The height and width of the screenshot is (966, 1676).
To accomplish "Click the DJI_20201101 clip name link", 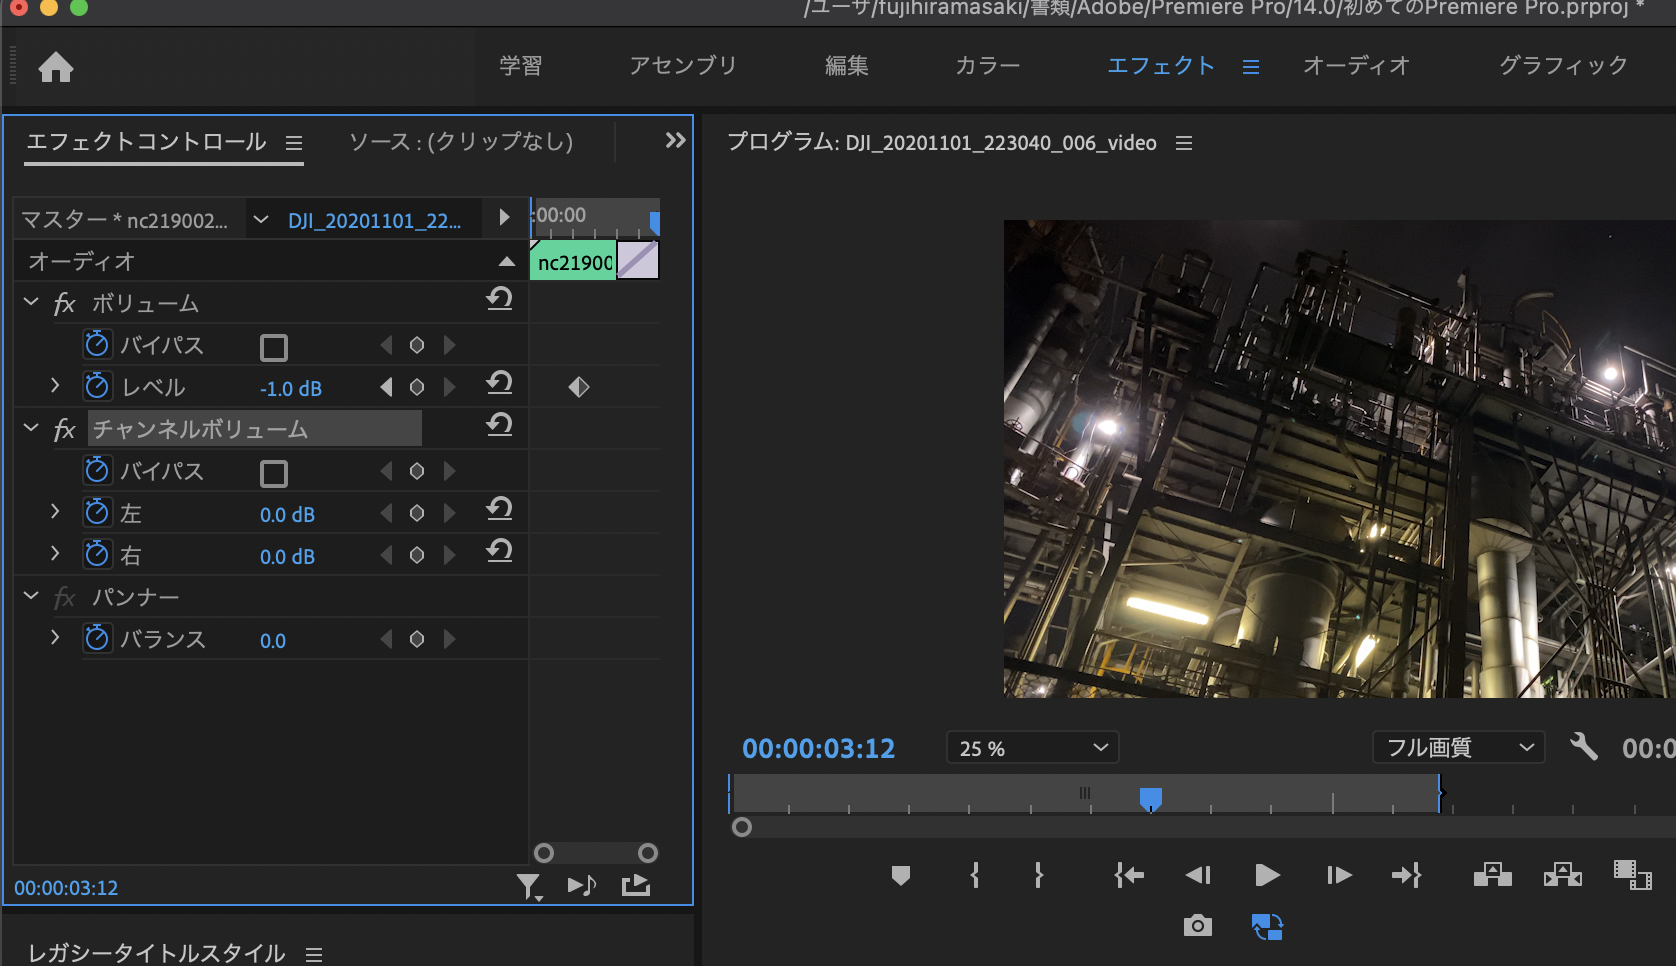I will pyautogui.click(x=375, y=219).
